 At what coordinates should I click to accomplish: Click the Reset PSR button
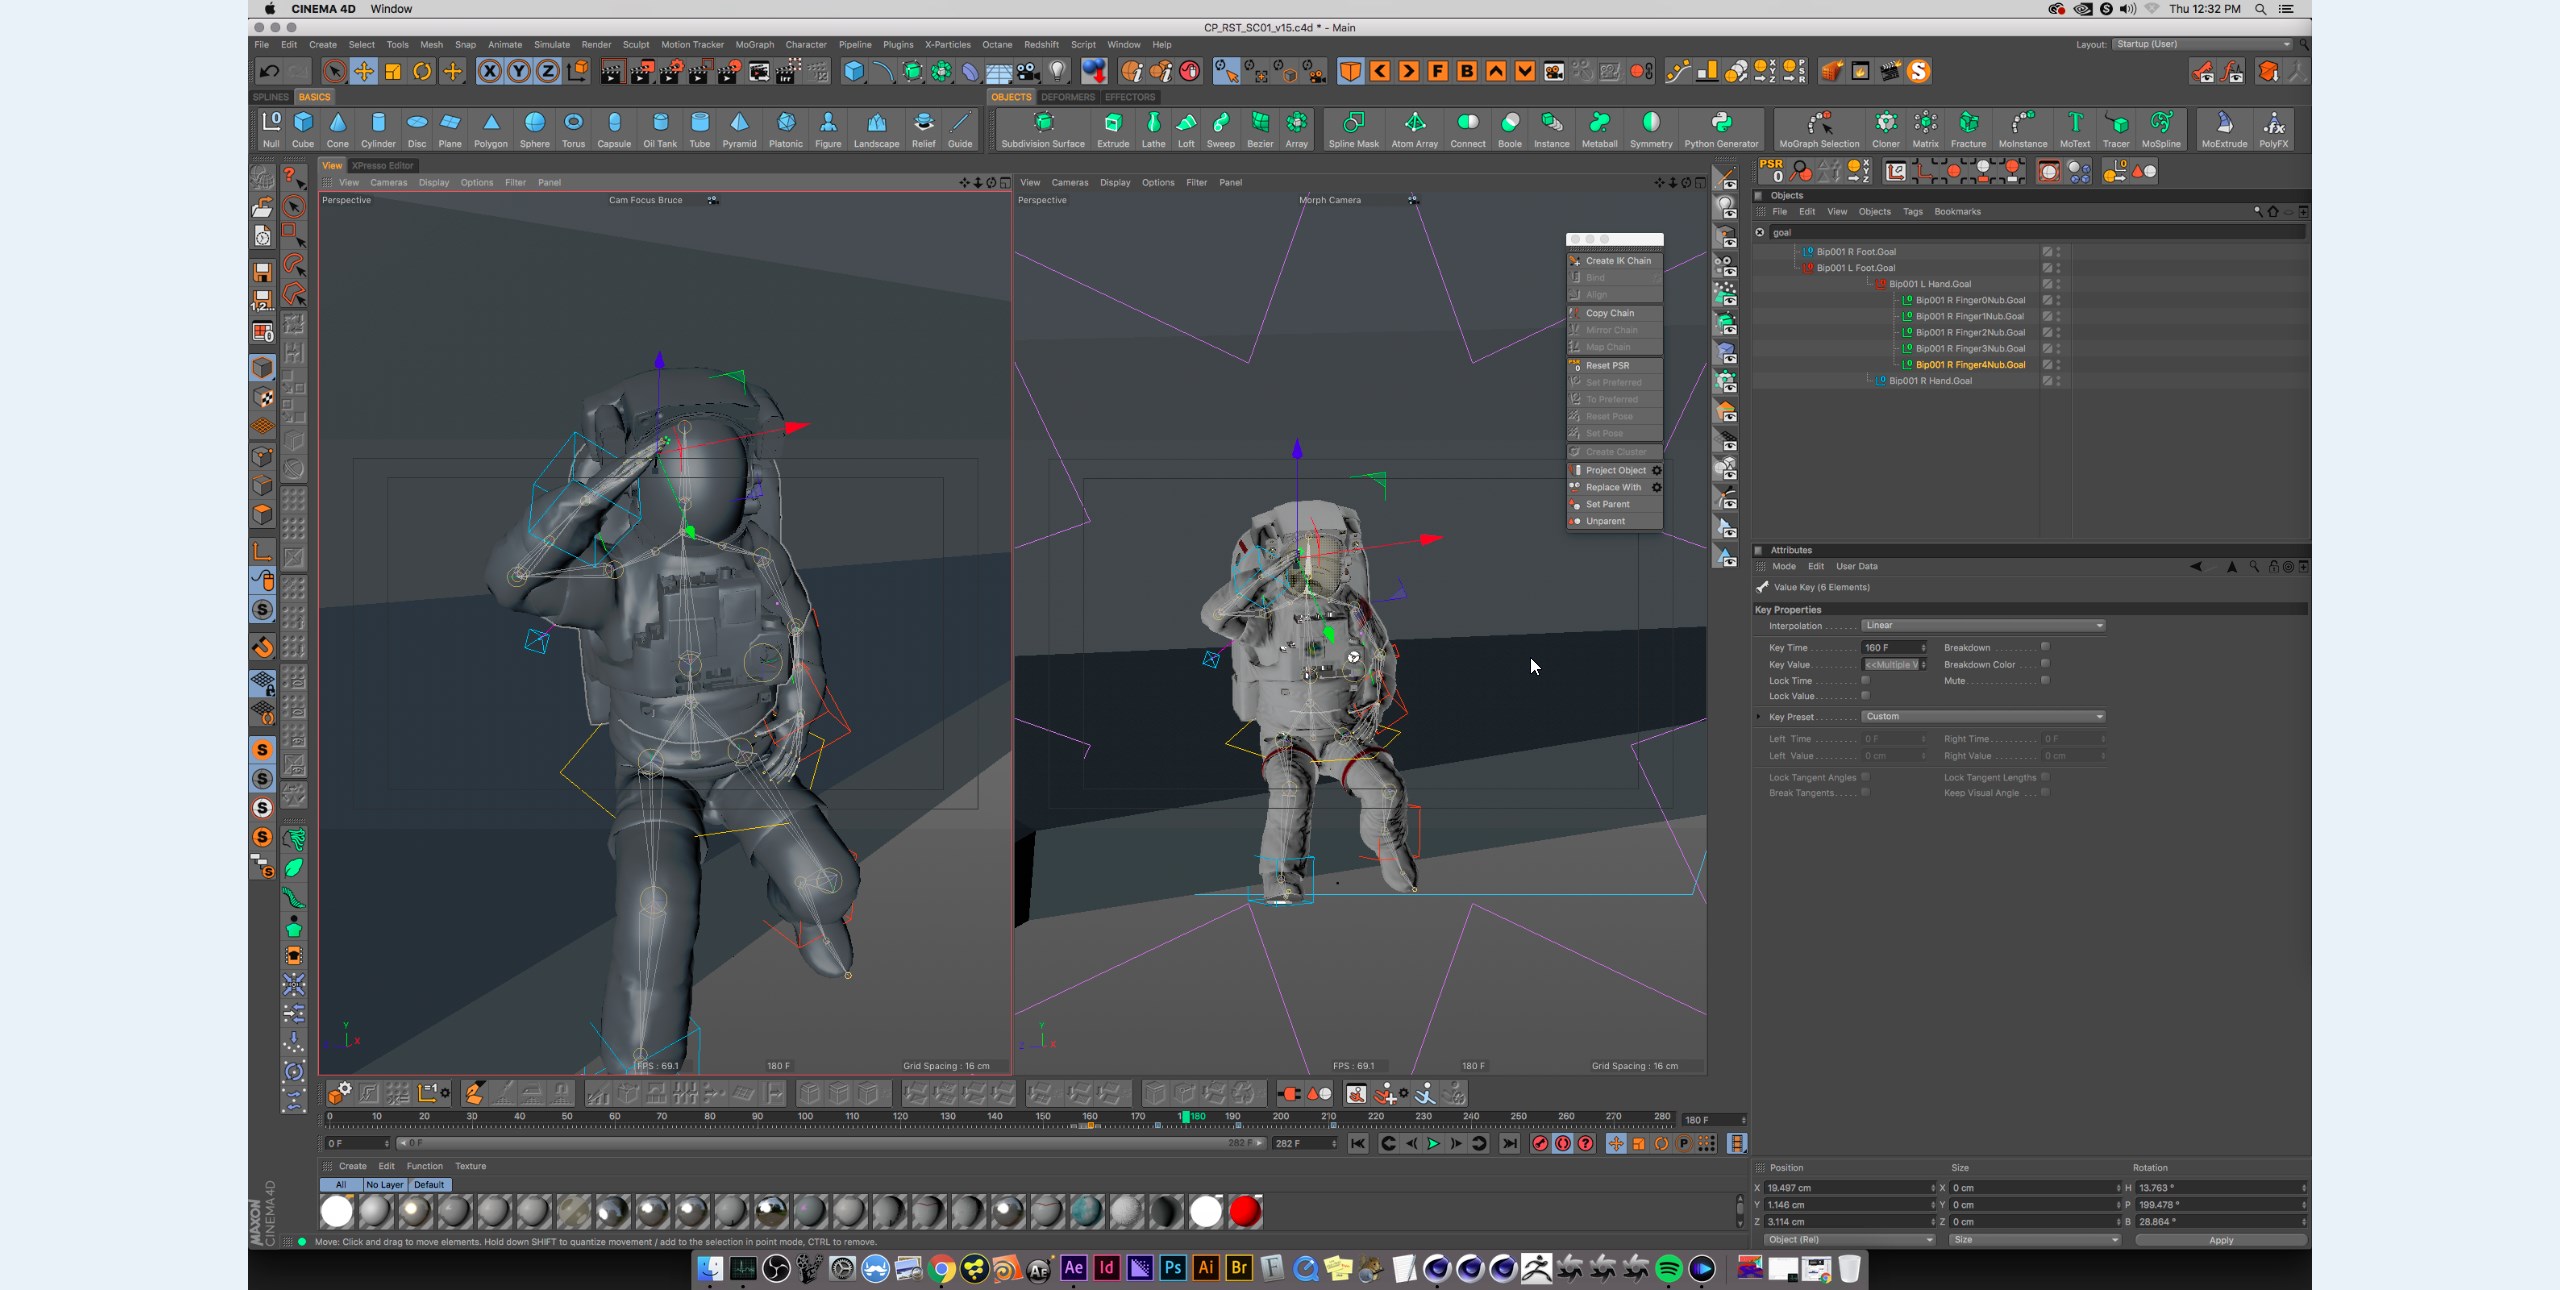point(1614,366)
